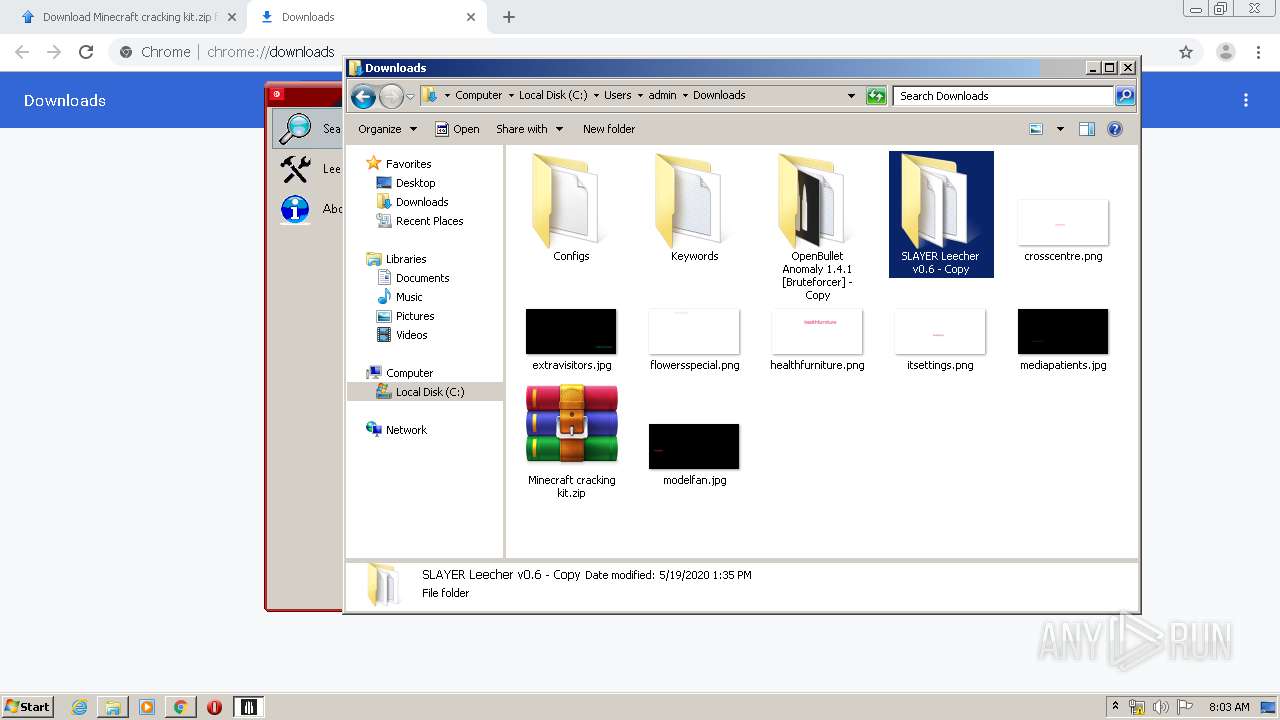
Task: Open Internet Explorer from taskbar
Action: (79, 707)
